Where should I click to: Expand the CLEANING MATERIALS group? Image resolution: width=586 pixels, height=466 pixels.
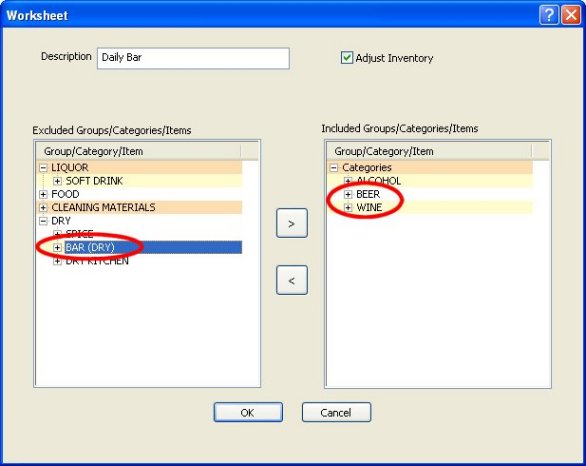pyautogui.click(x=43, y=207)
